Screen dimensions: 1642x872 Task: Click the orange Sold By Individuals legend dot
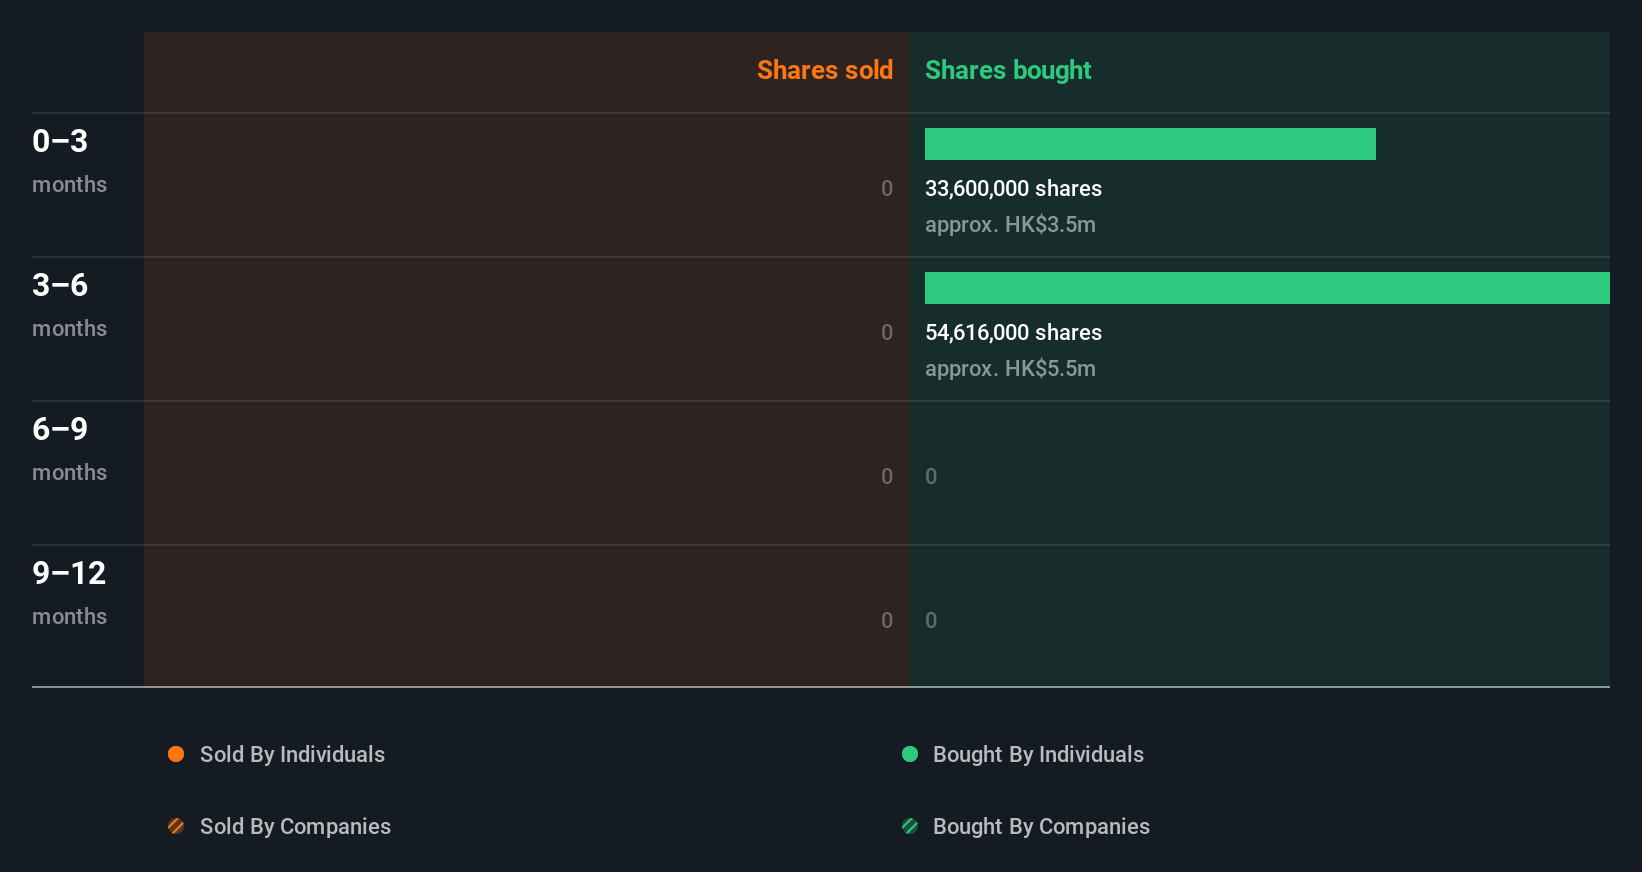176,754
